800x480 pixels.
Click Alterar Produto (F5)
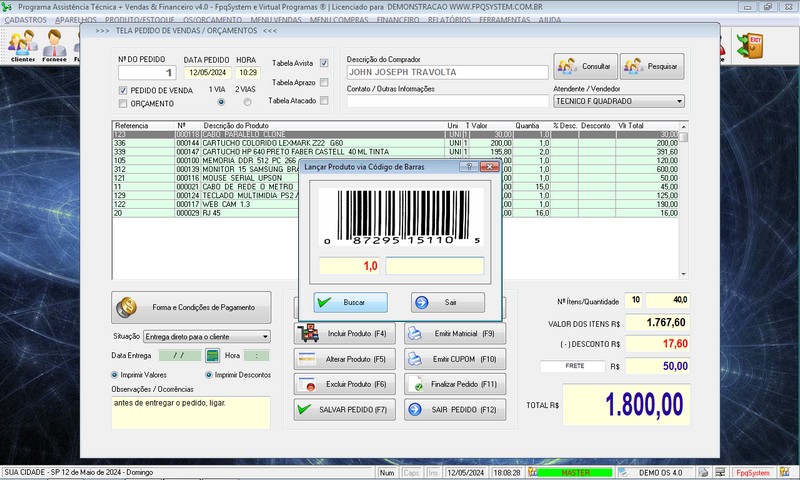tap(344, 359)
